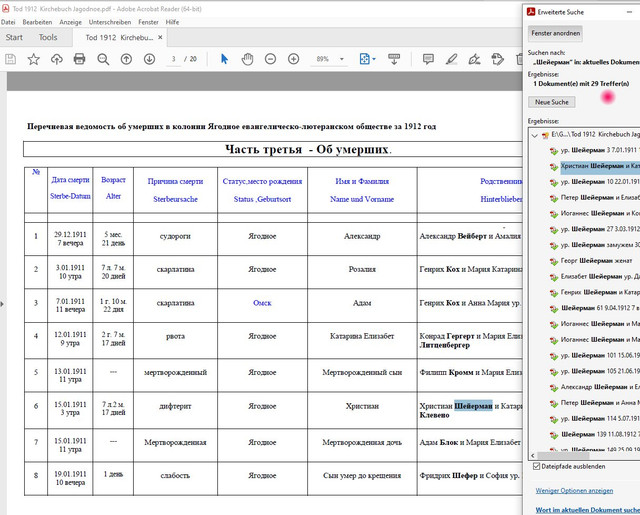Open the magnifier find text tool
The image size is (640, 515).
(x=103, y=59)
